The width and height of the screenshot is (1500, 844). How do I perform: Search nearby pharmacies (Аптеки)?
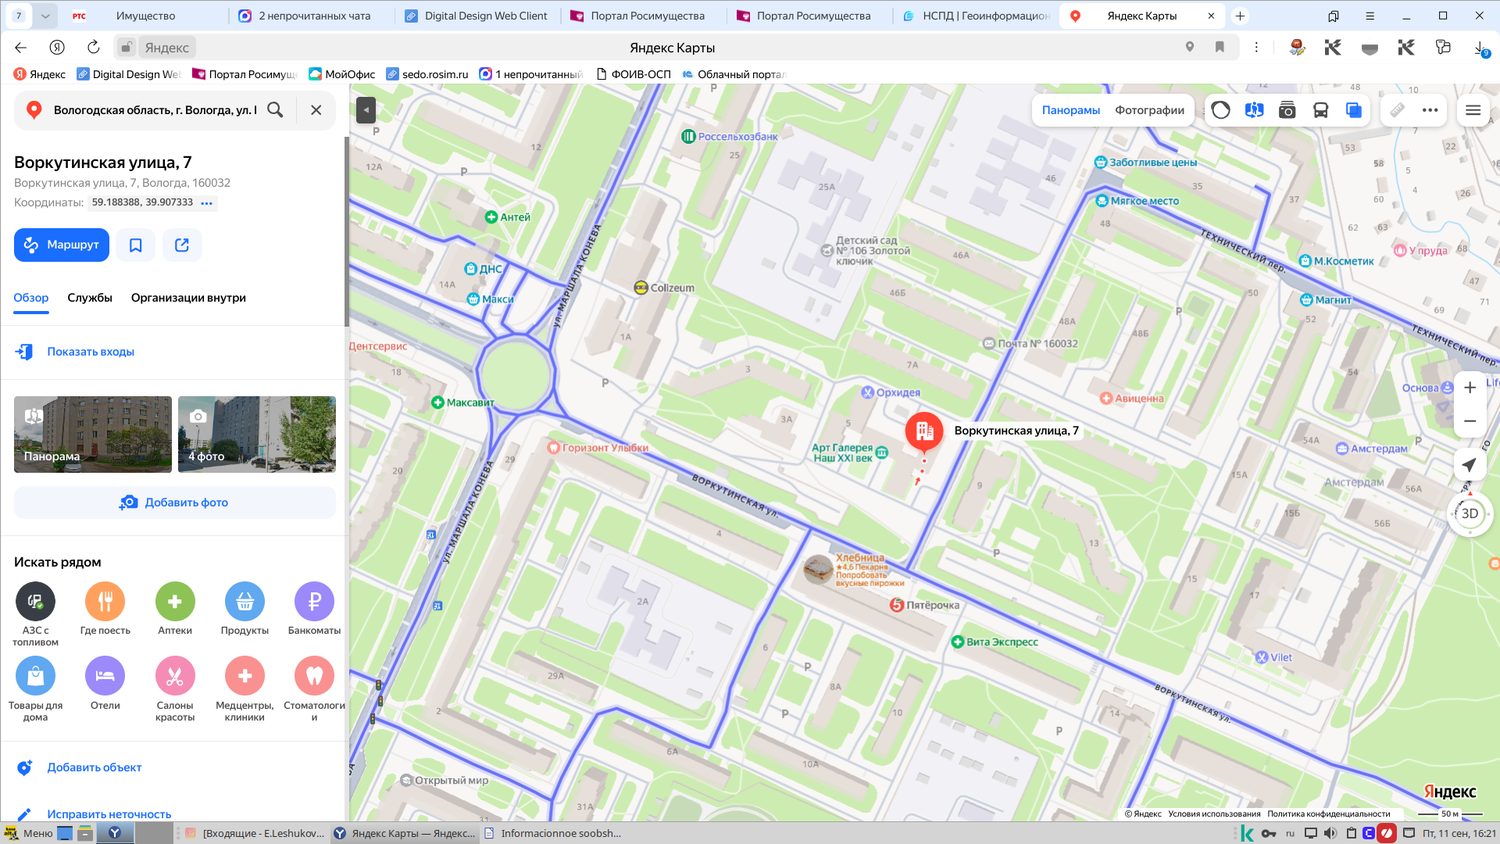click(175, 601)
